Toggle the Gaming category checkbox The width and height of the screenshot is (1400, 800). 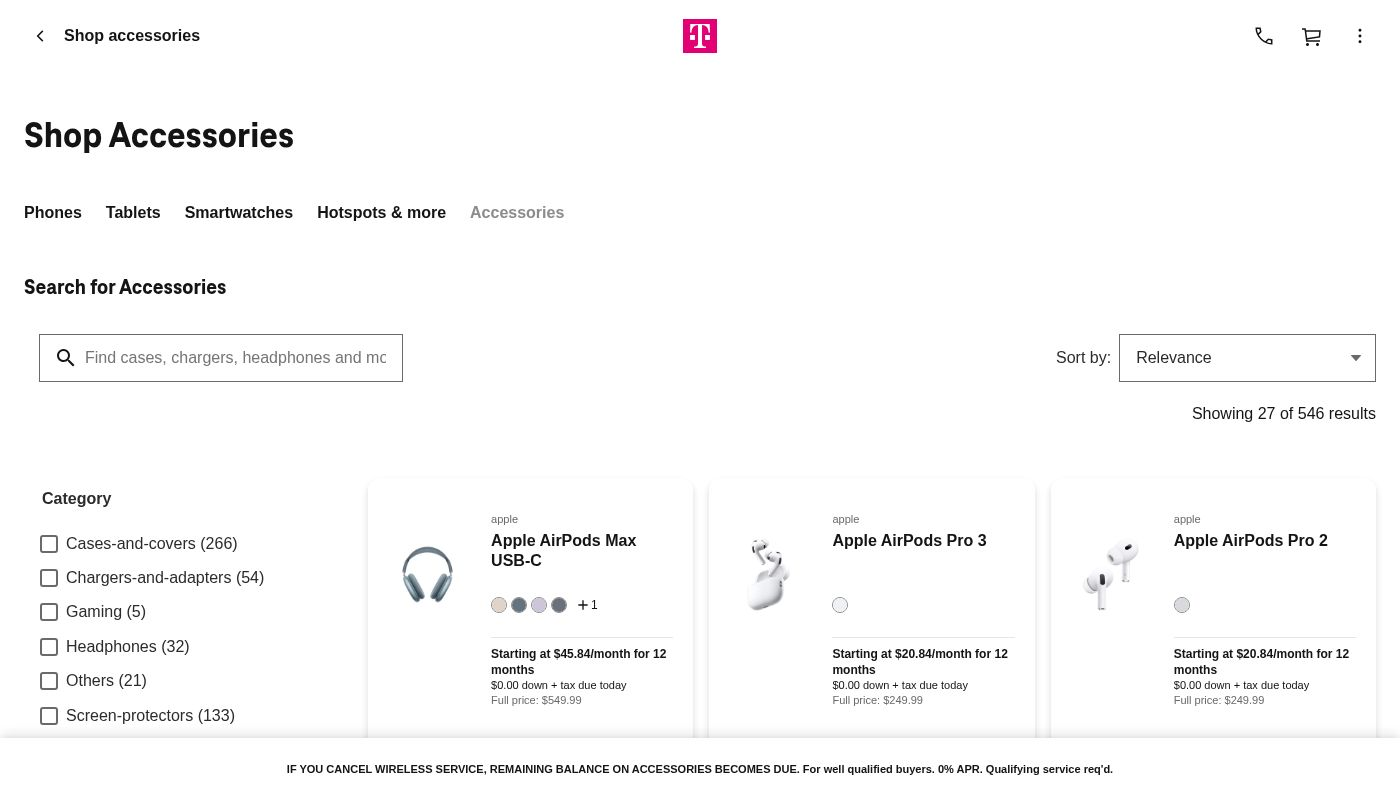coord(49,612)
